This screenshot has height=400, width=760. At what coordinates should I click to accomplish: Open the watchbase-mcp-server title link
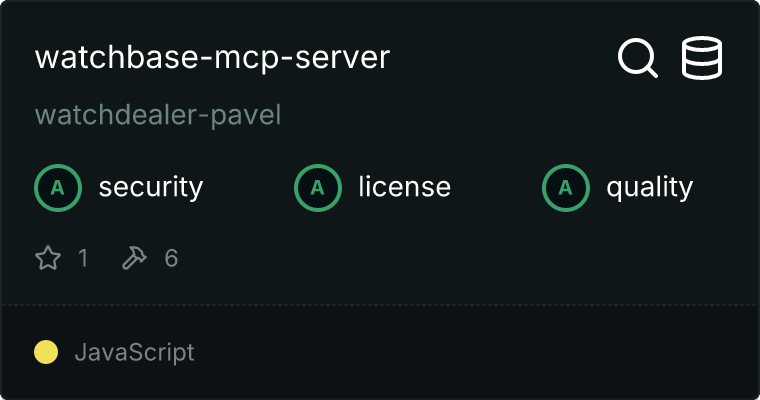pos(212,58)
